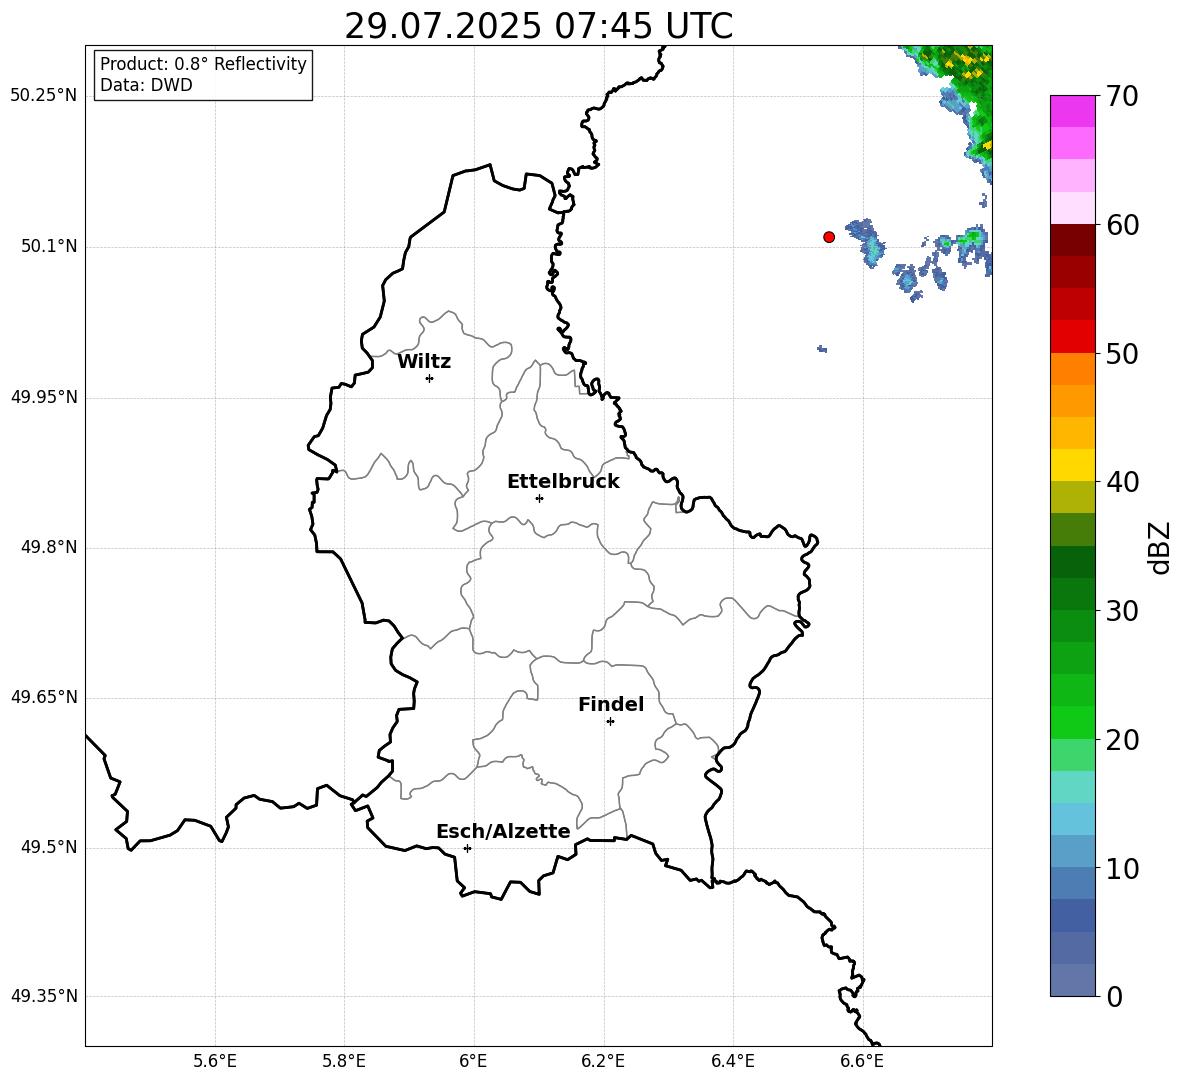
Task: Click the 50.25°N latitude label
Action: [x=44, y=96]
